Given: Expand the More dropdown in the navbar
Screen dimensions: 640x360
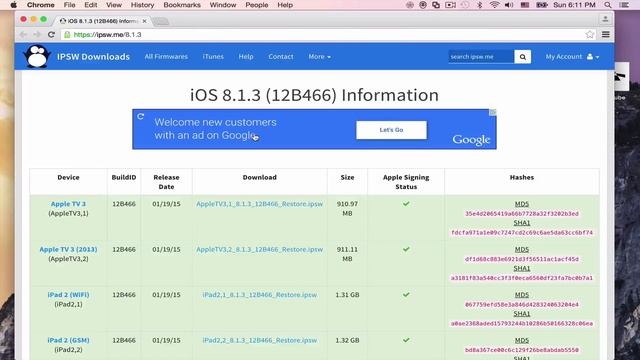Looking at the screenshot, I should point(320,57).
